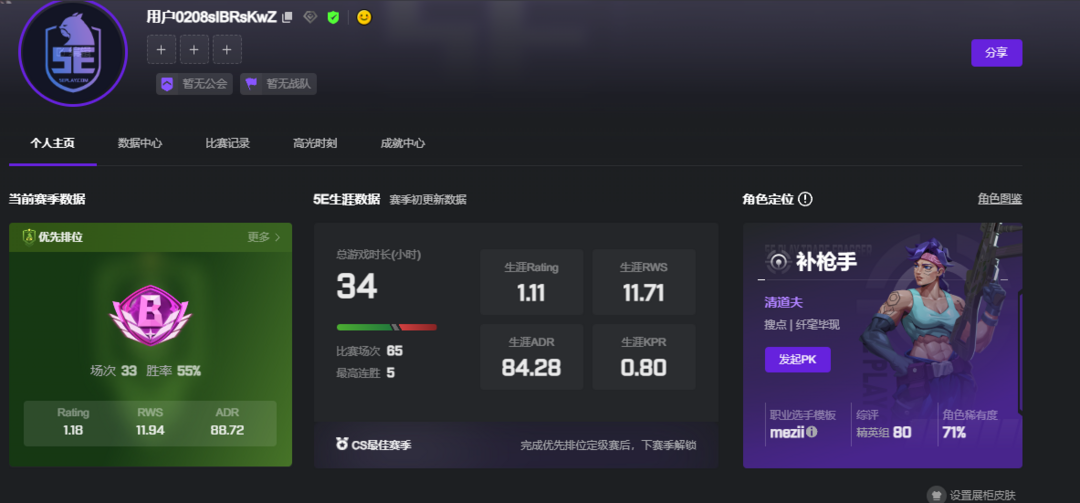Click the green-red win loss bar
Screen dimensions: 1080x503
[x=386, y=327]
